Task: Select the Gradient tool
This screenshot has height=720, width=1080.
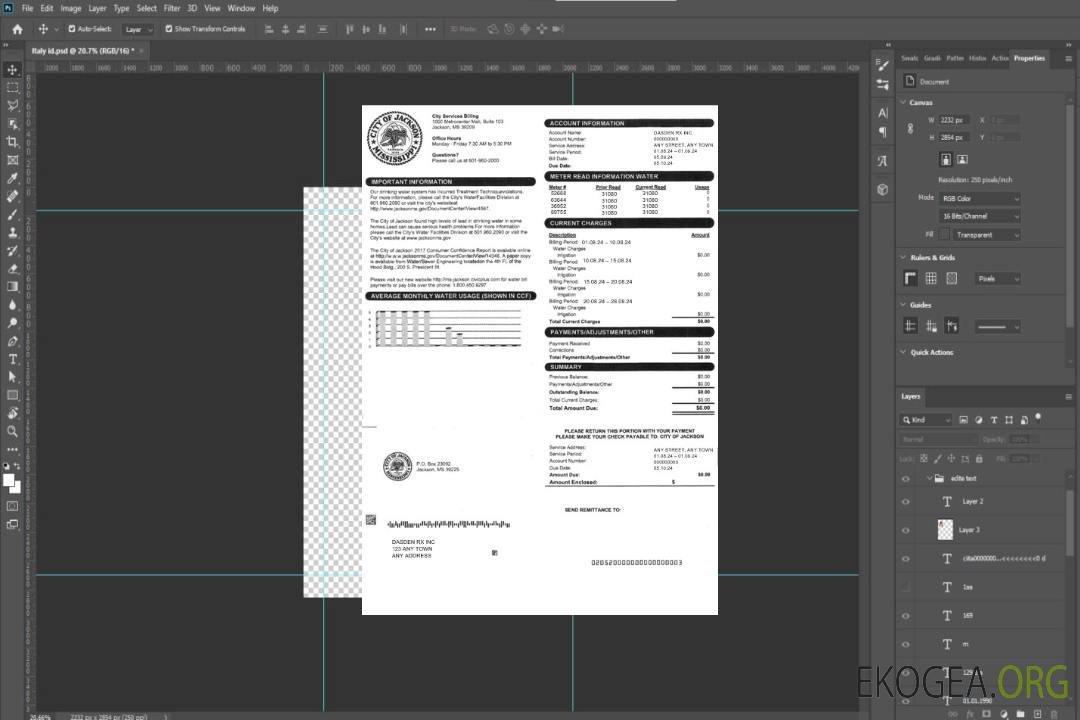Action: (12, 287)
